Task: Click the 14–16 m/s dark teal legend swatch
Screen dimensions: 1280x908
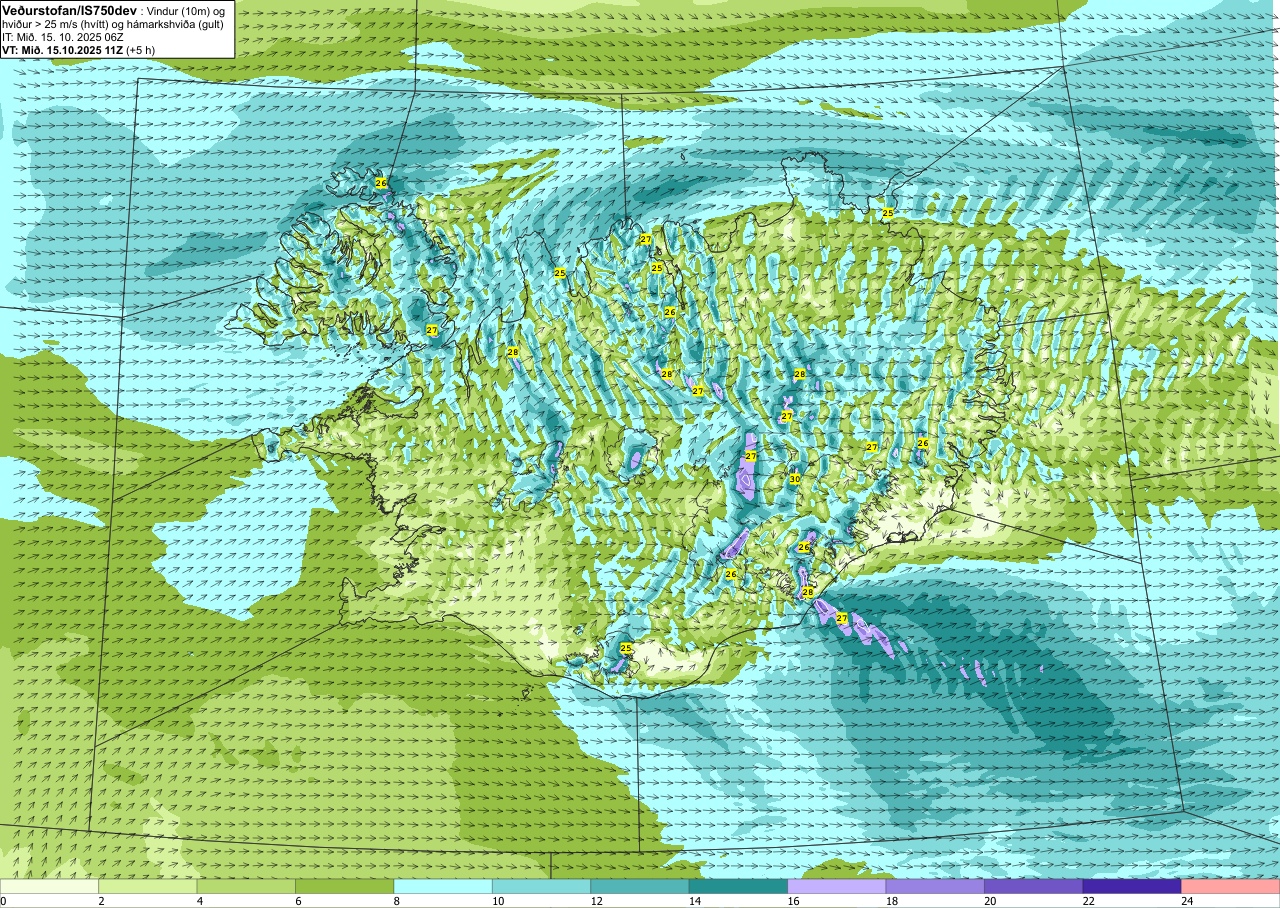Action: pos(738,887)
